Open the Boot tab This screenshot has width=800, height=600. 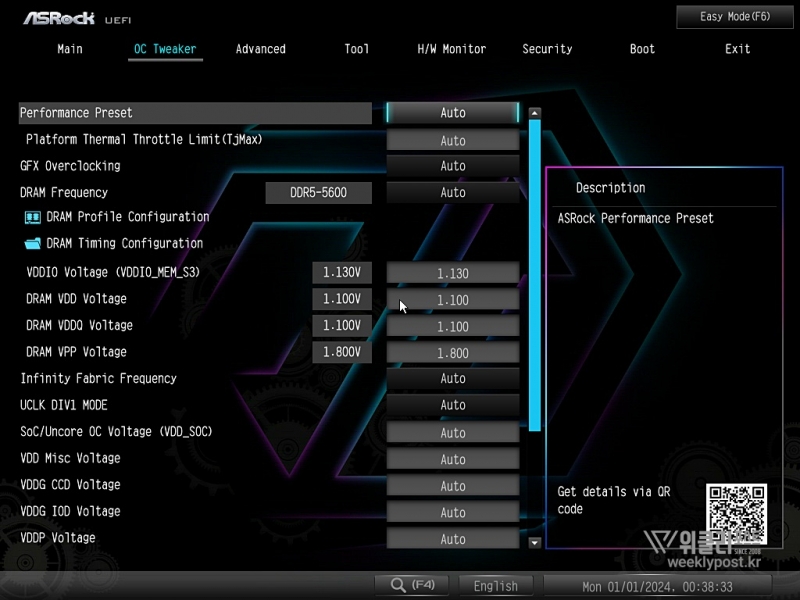point(642,49)
